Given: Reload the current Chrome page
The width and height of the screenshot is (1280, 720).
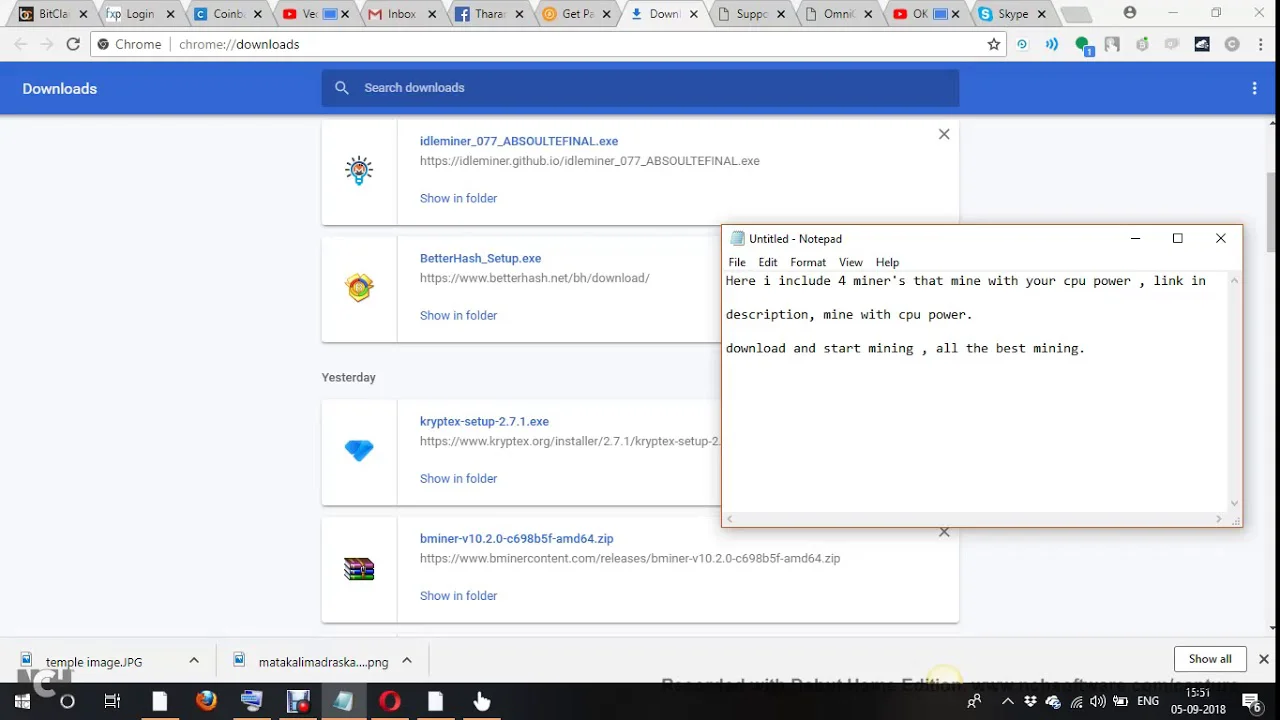Looking at the screenshot, I should pyautogui.click(x=73, y=44).
